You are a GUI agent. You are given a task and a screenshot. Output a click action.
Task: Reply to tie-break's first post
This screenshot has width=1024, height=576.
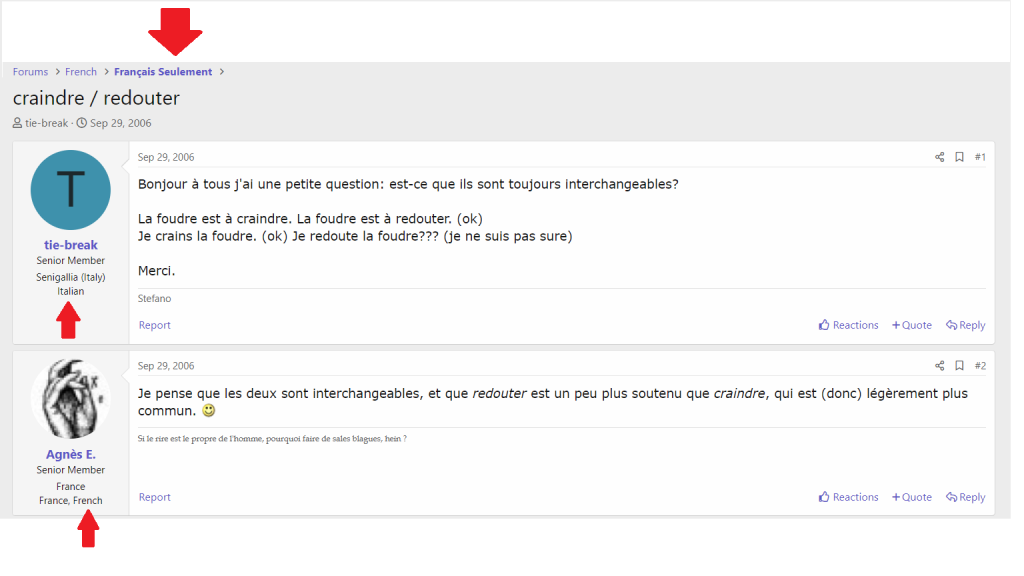pos(965,325)
